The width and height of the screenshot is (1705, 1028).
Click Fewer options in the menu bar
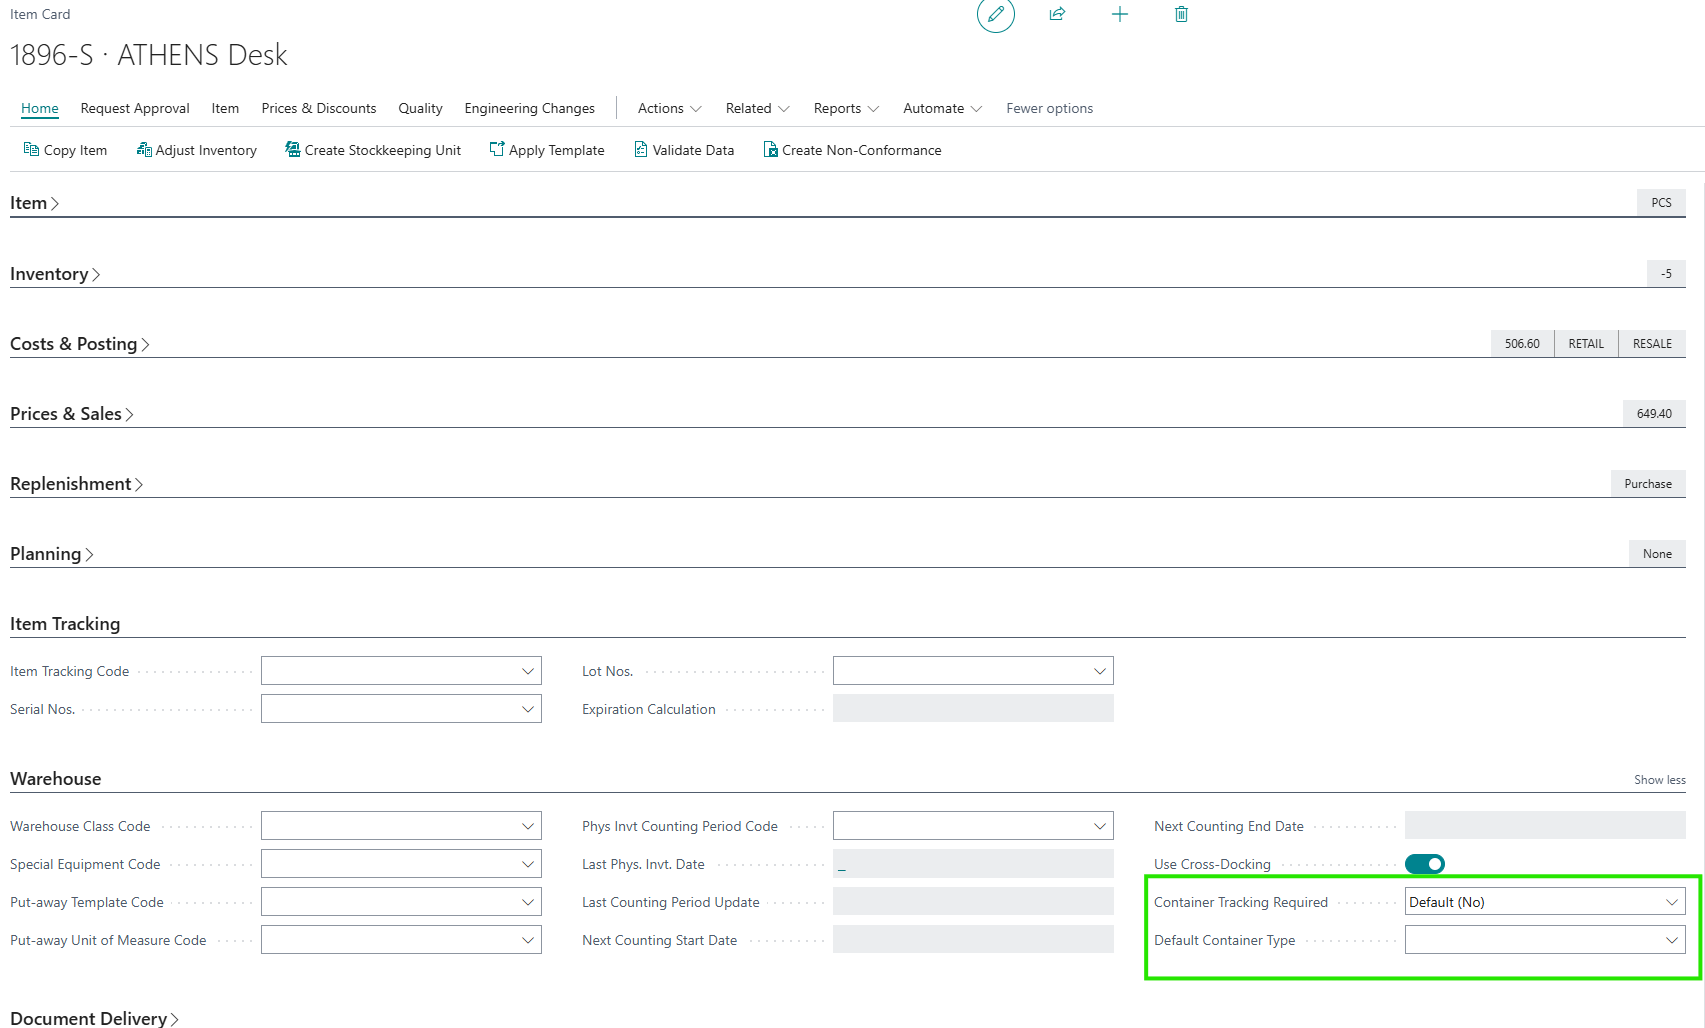[x=1049, y=108]
